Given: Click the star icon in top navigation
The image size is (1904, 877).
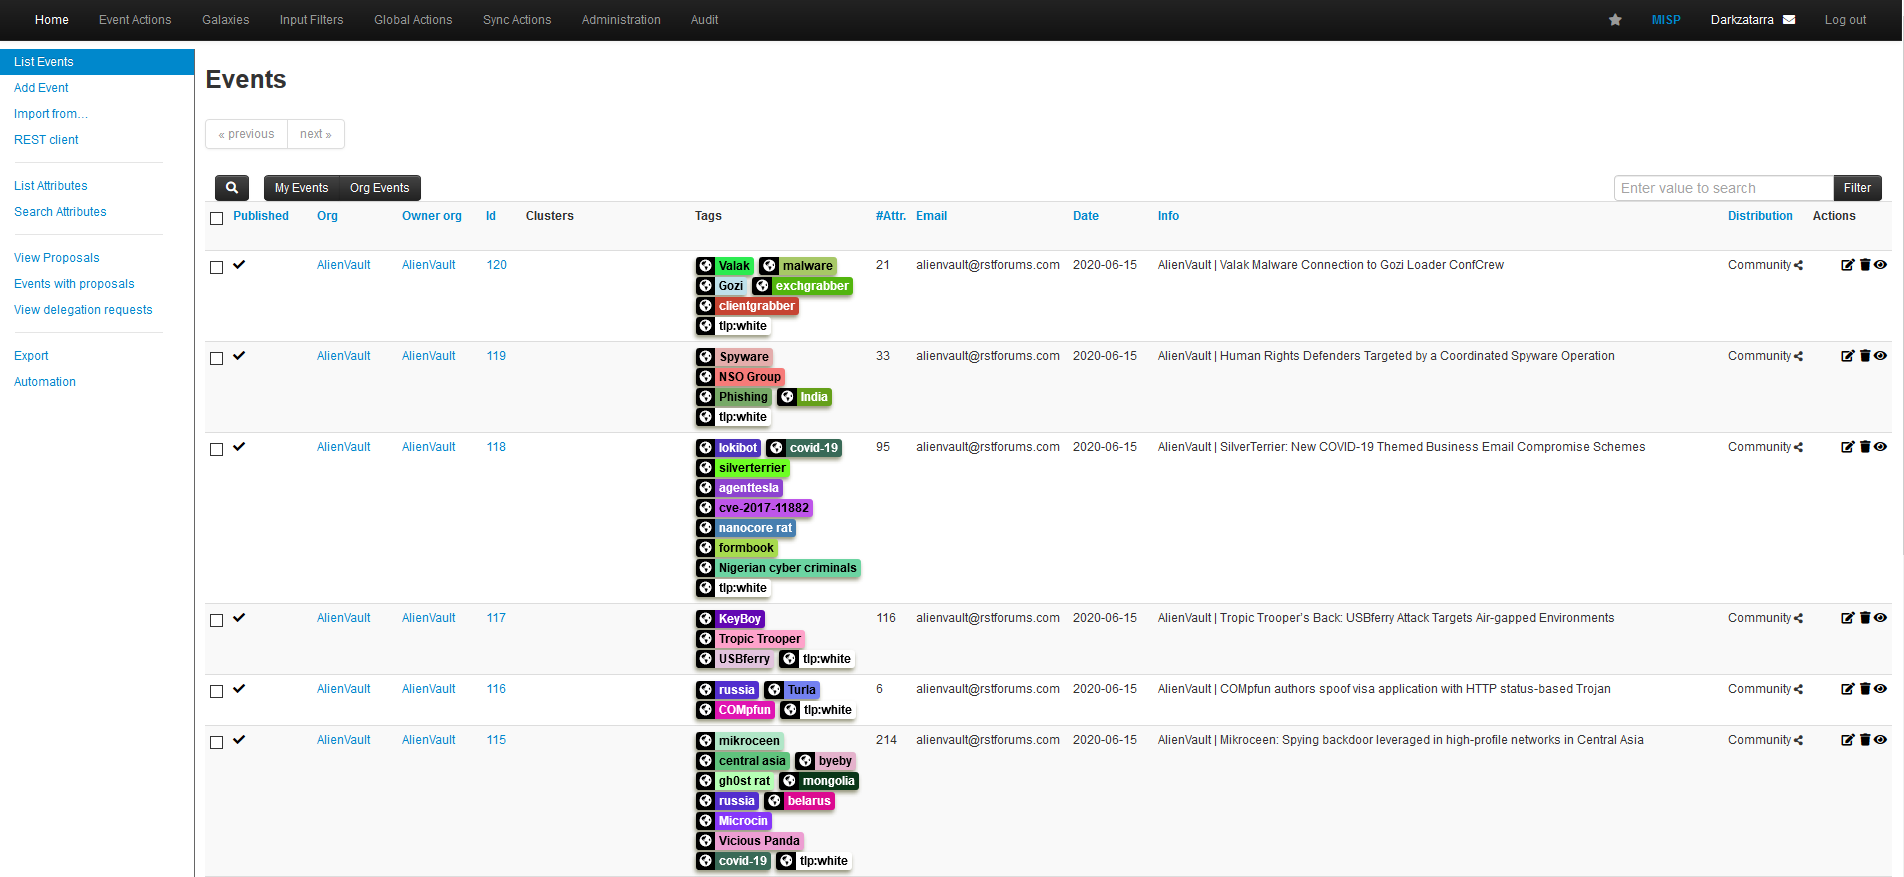Looking at the screenshot, I should [x=1615, y=20].
